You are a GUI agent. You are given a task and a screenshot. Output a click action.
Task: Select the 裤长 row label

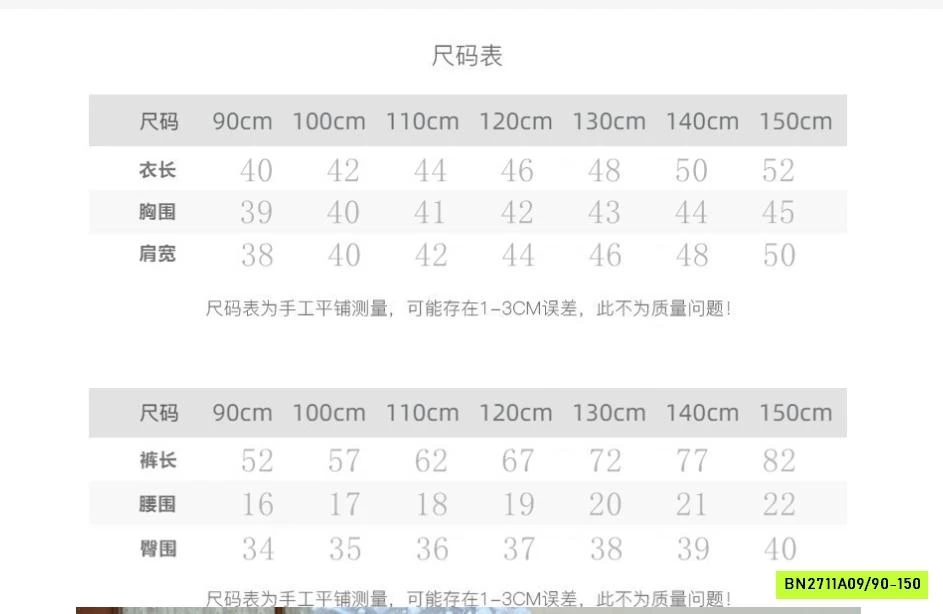click(157, 460)
